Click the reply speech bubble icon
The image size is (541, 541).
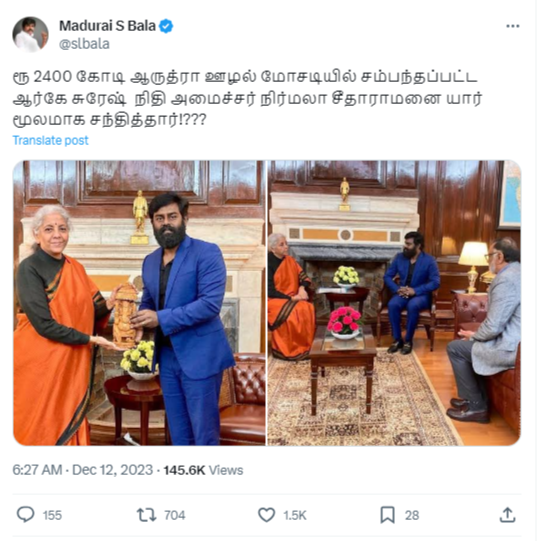(26, 515)
